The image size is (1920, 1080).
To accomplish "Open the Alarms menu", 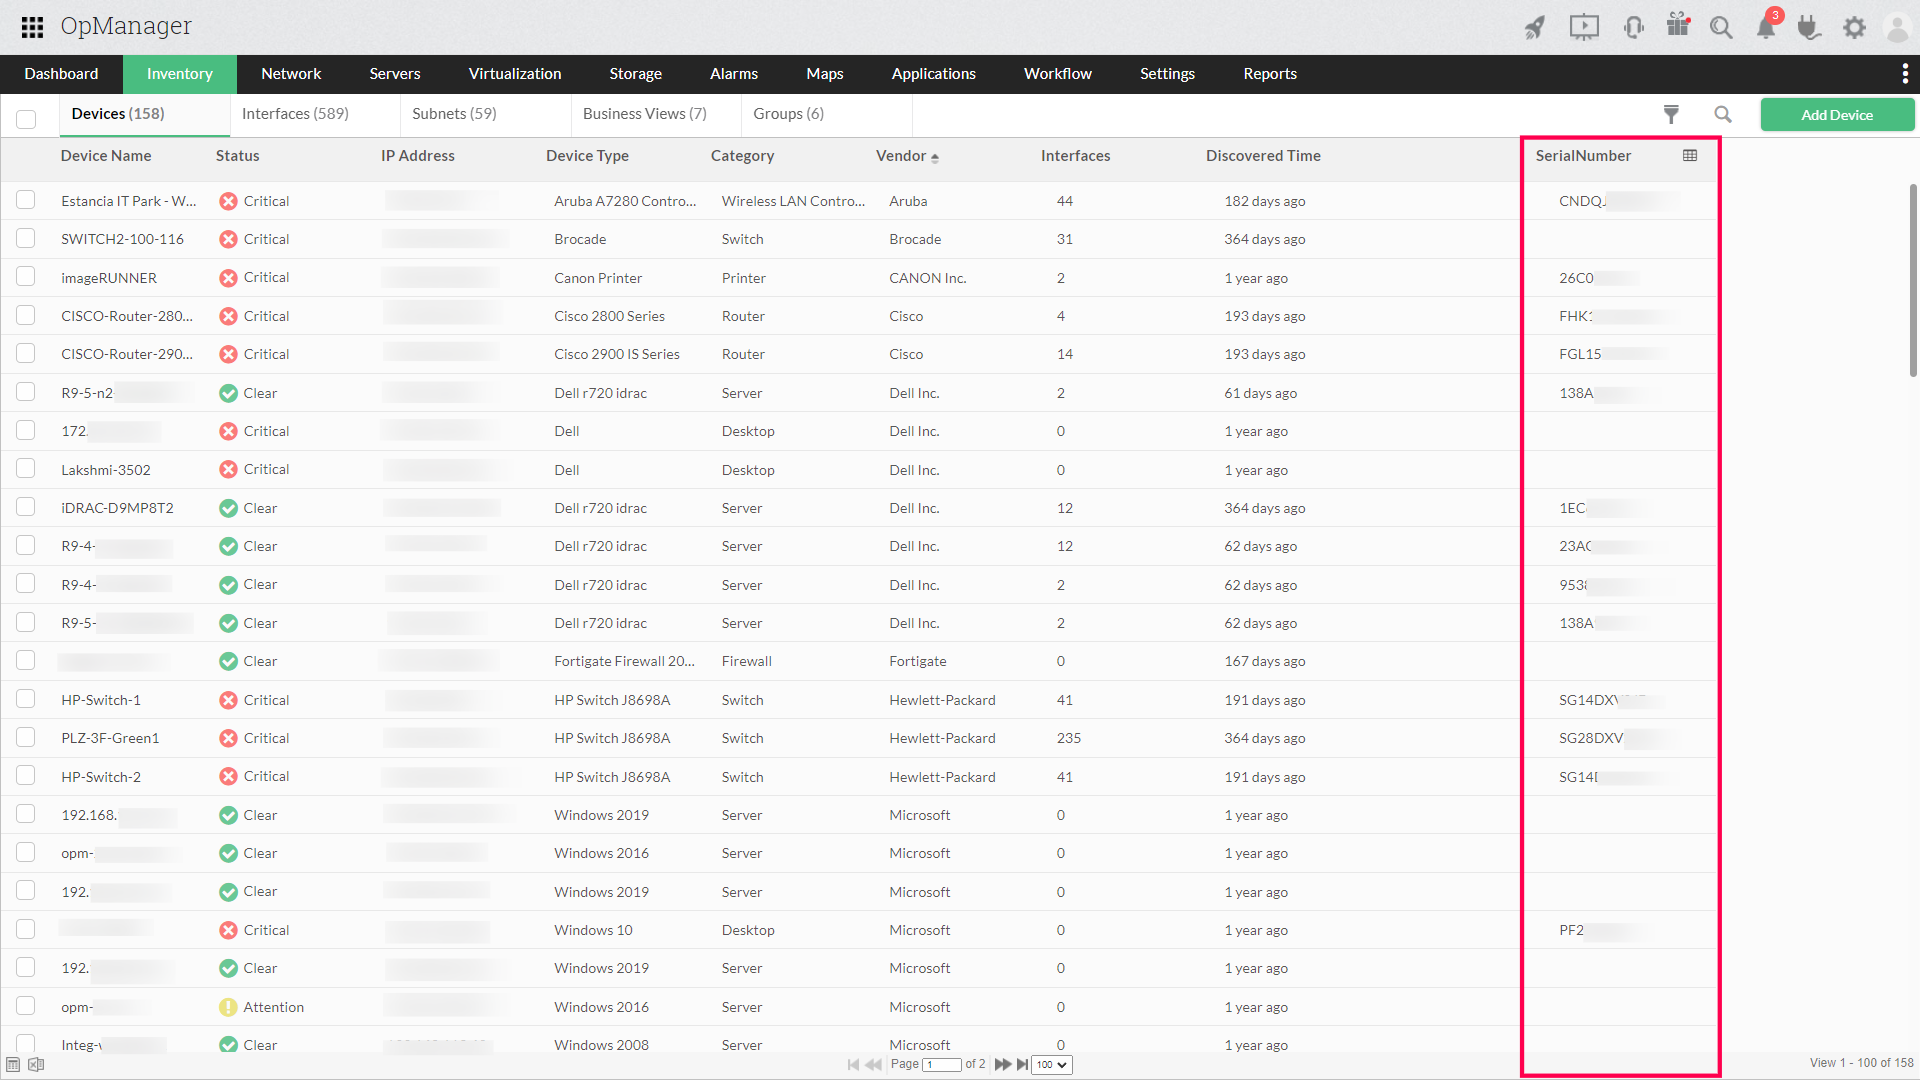I will (x=733, y=74).
